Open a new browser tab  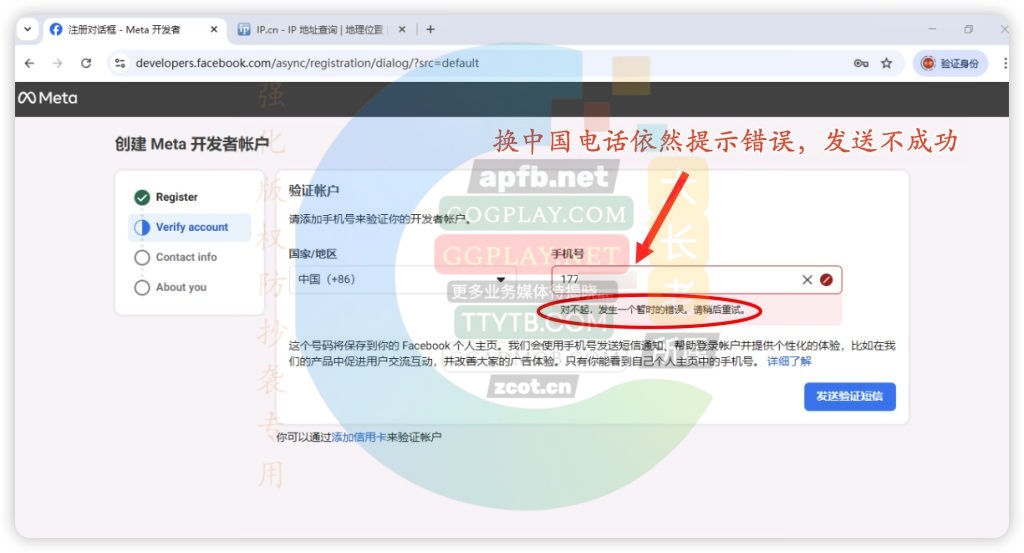[430, 29]
